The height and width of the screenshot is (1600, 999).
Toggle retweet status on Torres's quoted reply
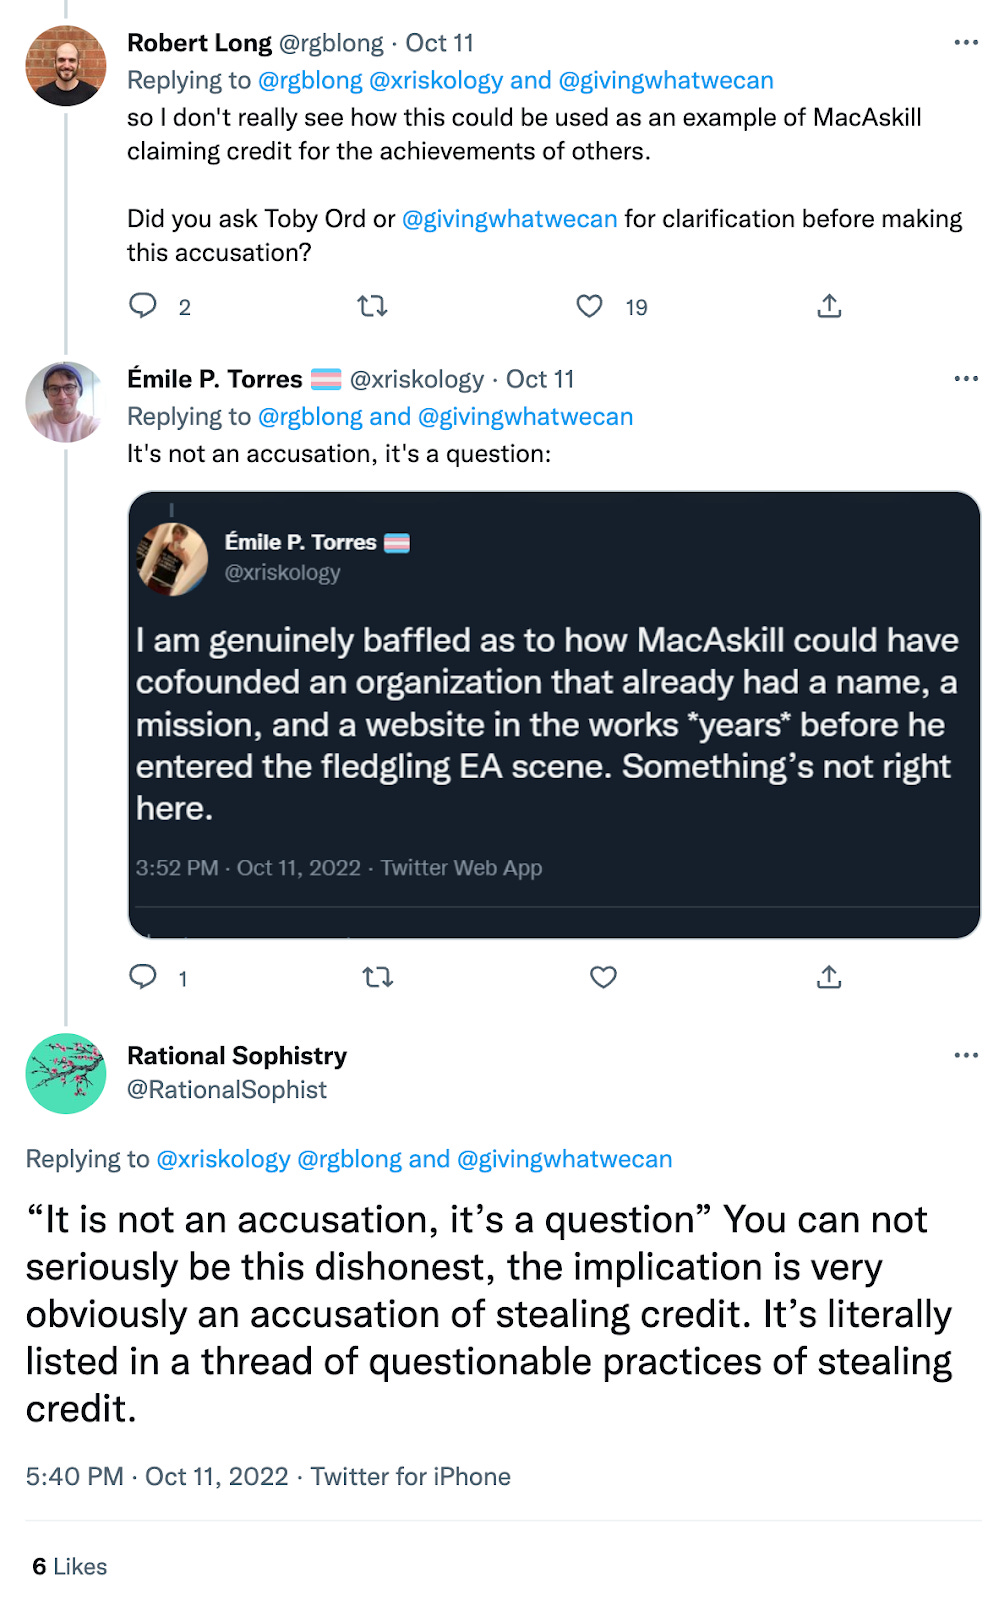[x=379, y=978]
